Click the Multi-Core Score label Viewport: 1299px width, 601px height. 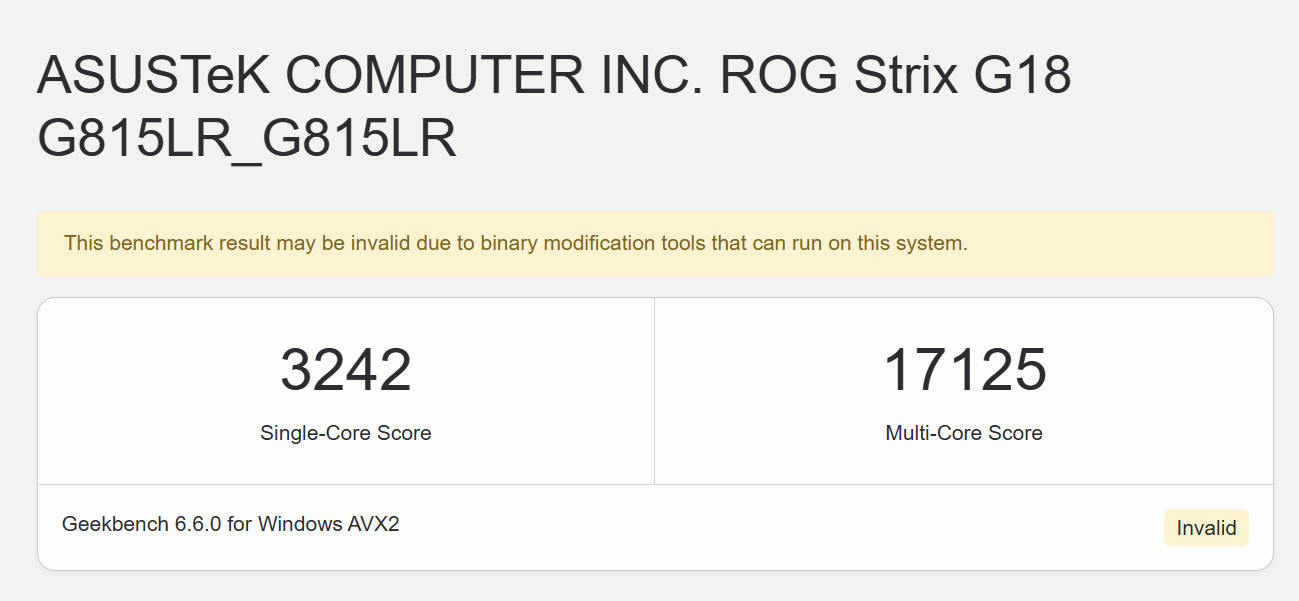[964, 433]
